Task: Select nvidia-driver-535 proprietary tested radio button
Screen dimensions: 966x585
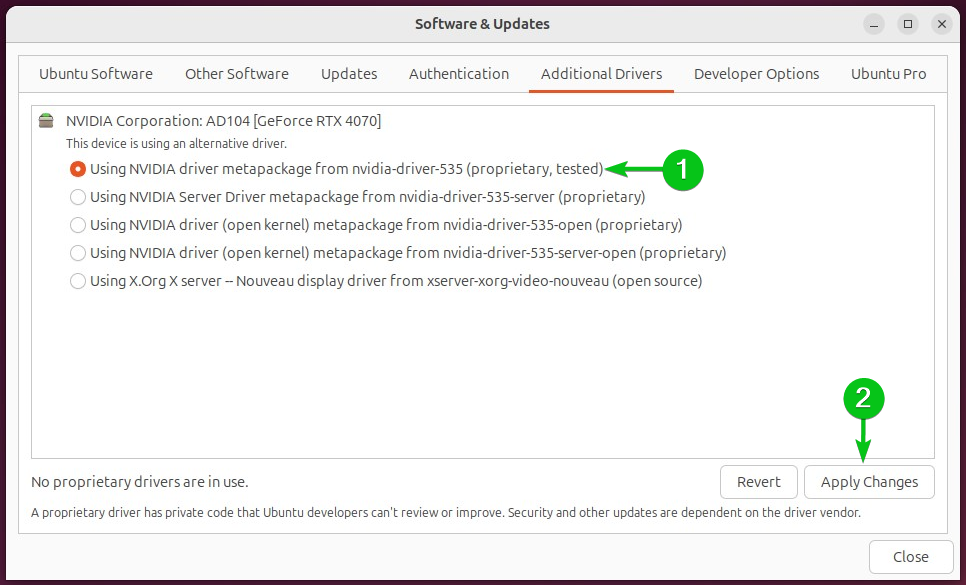Action: 78,169
